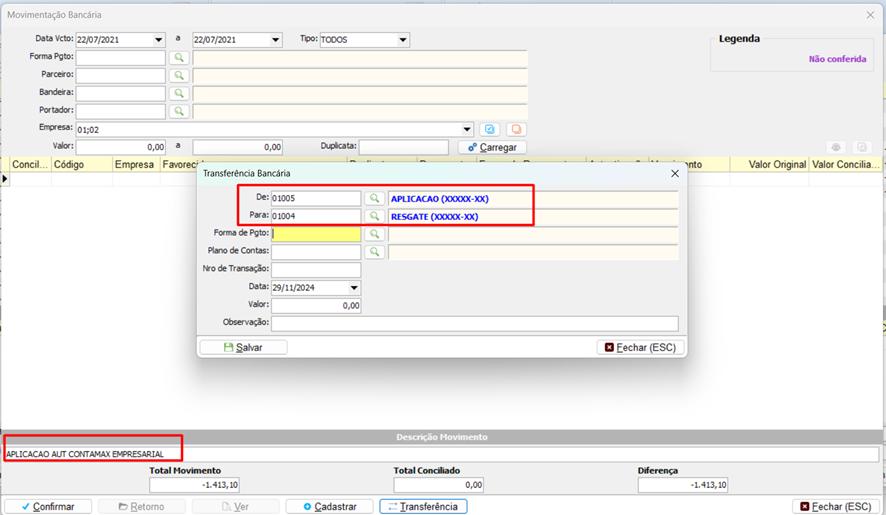886x515 pixels.
Task: Expand the start Data Vcto date dropdown
Action: pos(158,40)
